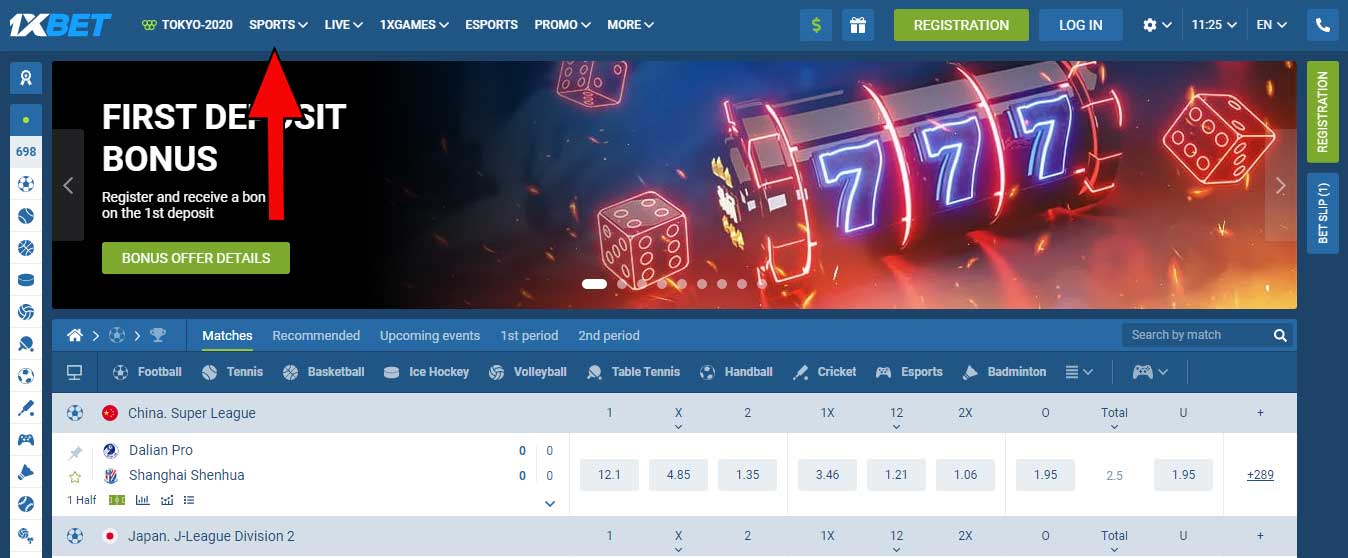Viewport: 1348px width, 558px height.
Task: Open vertical BET SLIP (1) tab
Action: [x=1323, y=213]
